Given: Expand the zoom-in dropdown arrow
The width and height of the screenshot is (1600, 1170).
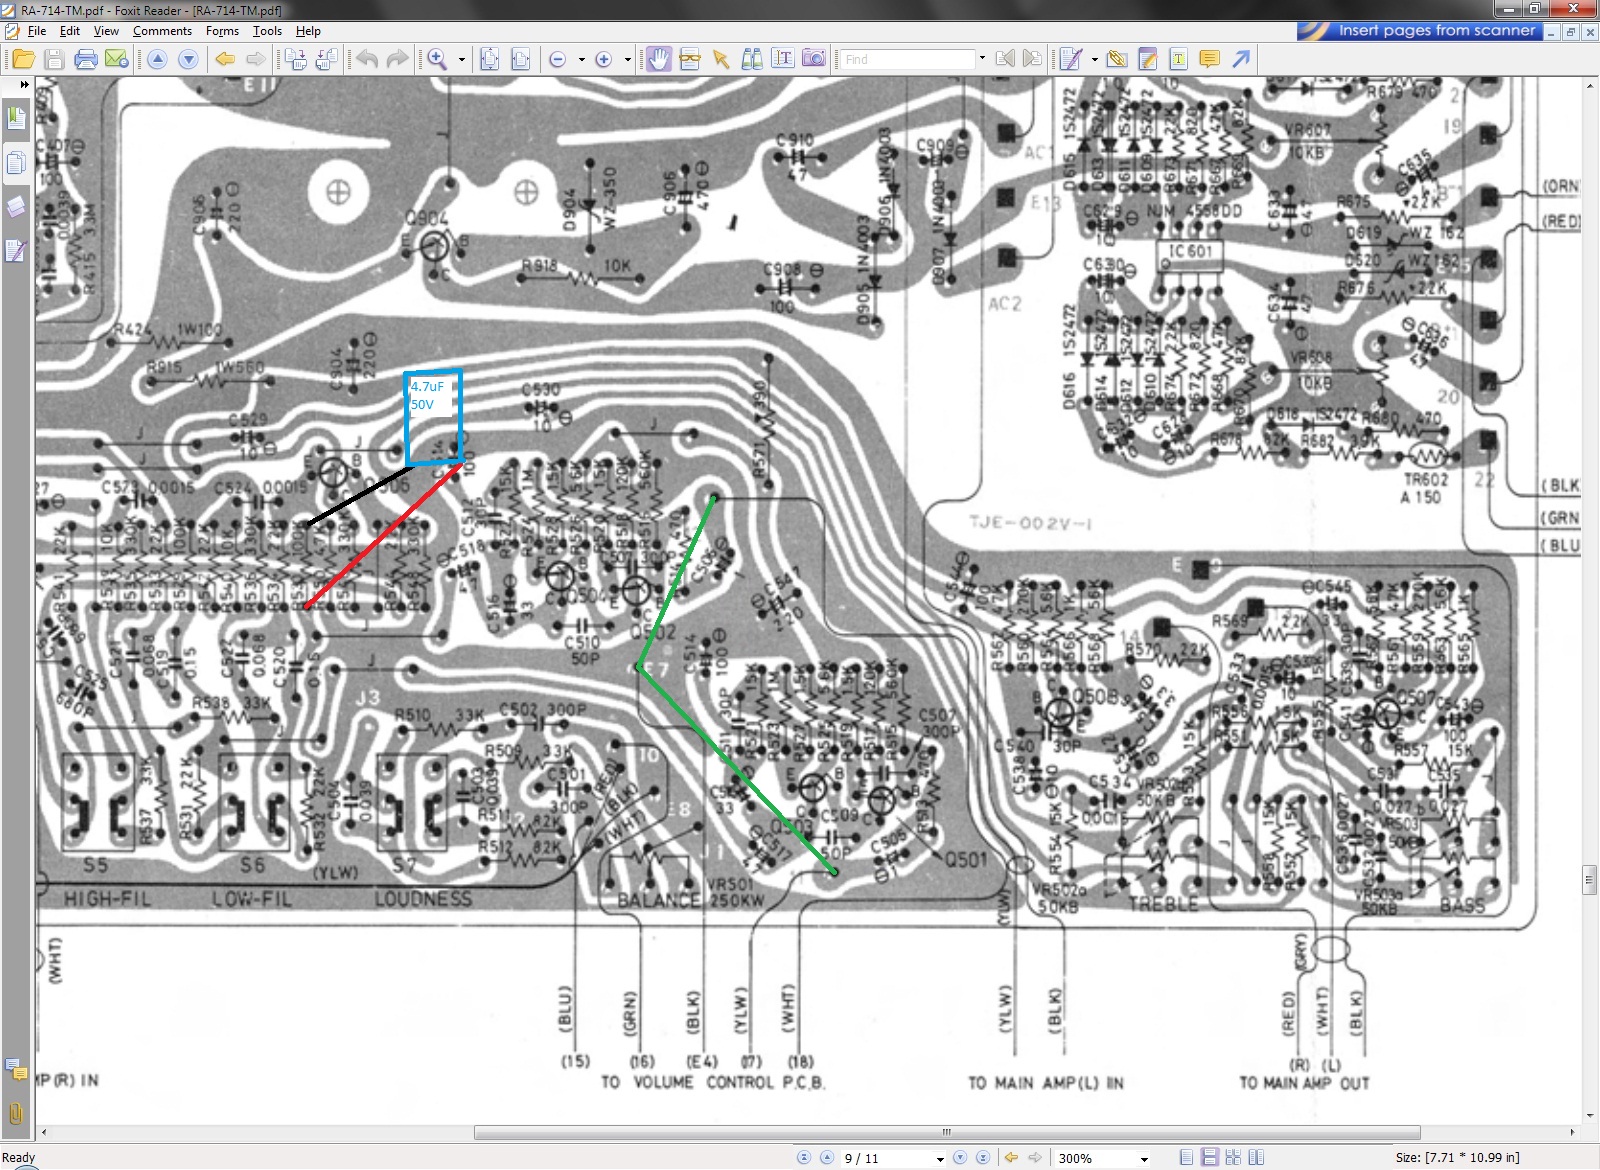Looking at the screenshot, I should (628, 59).
